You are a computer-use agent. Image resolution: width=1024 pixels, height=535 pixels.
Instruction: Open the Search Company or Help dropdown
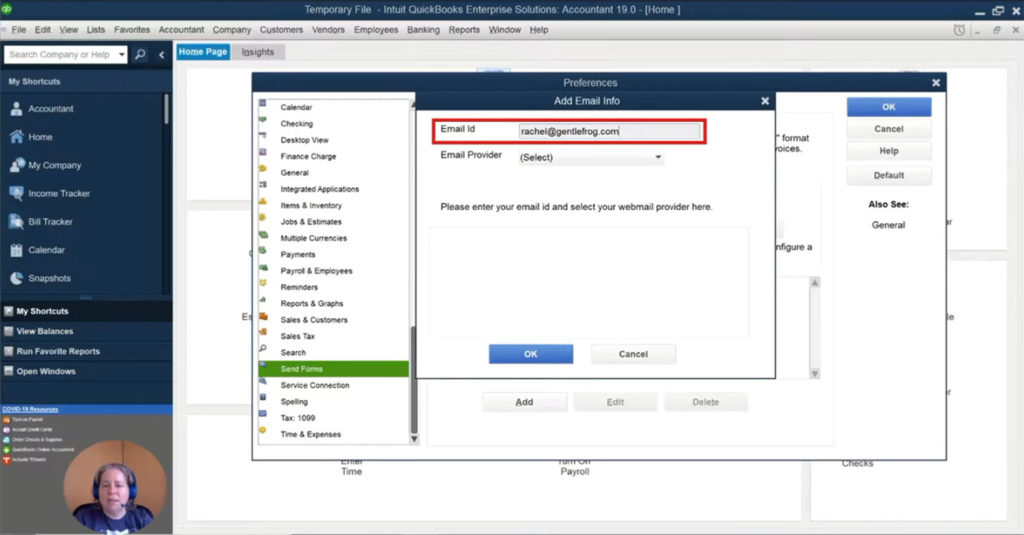[x=122, y=55]
